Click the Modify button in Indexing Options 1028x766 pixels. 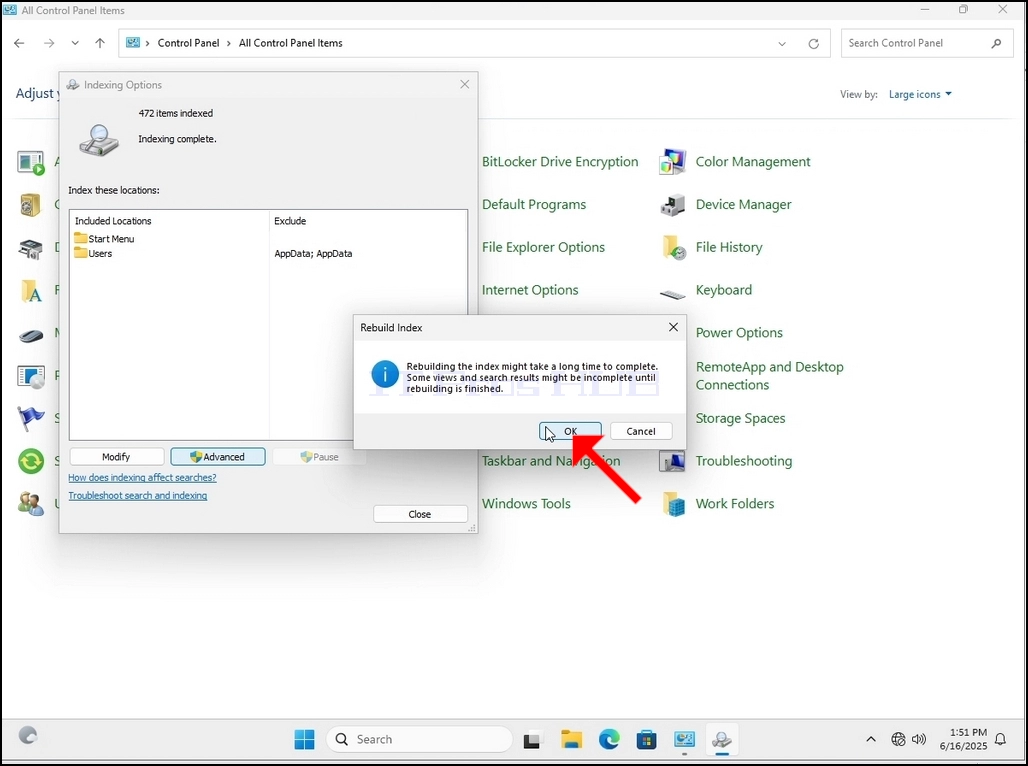point(116,456)
